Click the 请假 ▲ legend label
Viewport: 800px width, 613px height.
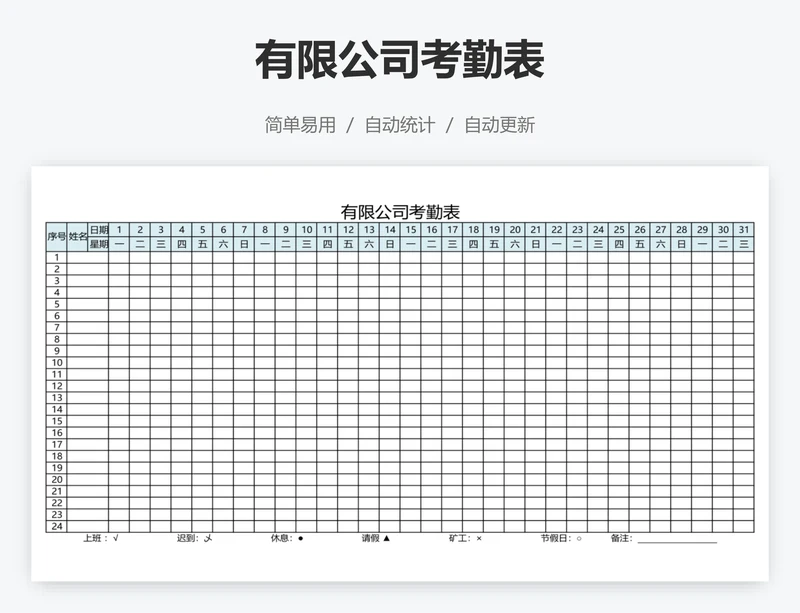click(x=376, y=538)
